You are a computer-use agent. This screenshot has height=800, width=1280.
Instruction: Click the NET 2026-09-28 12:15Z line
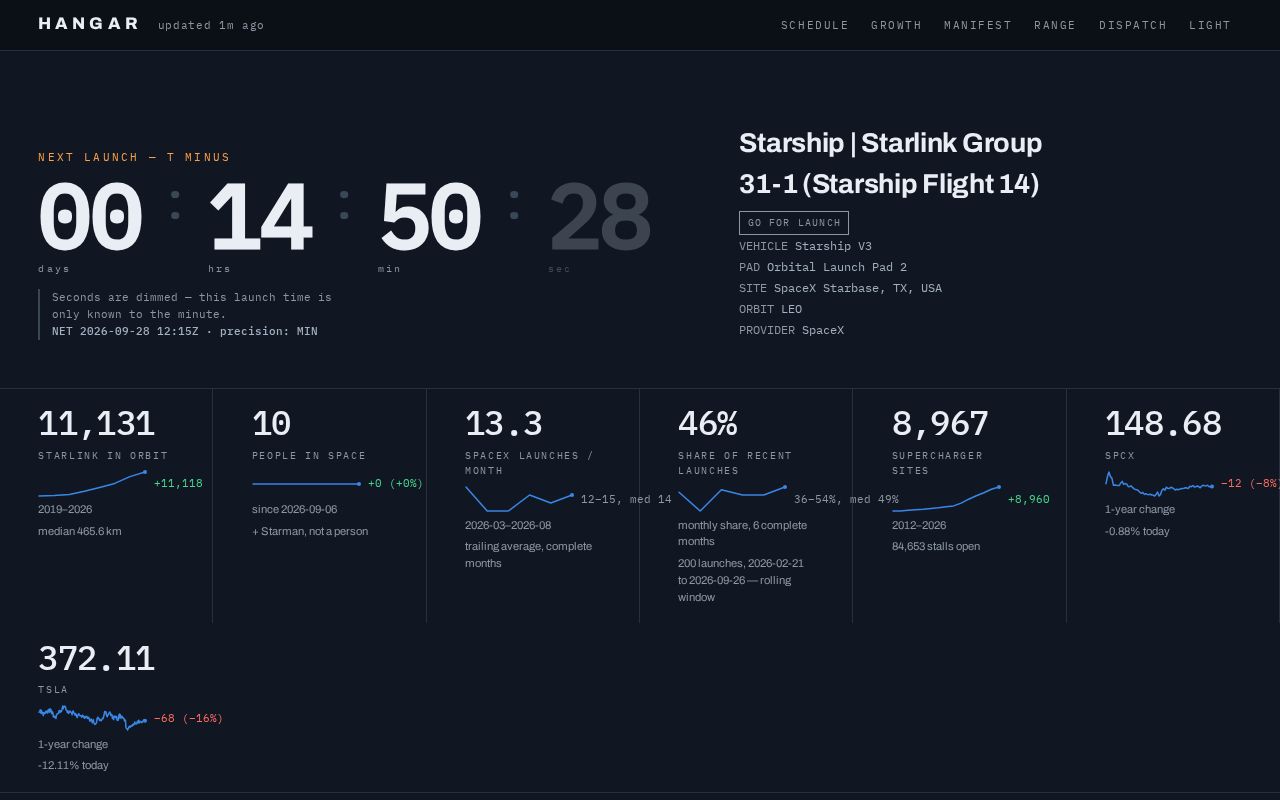coord(185,331)
